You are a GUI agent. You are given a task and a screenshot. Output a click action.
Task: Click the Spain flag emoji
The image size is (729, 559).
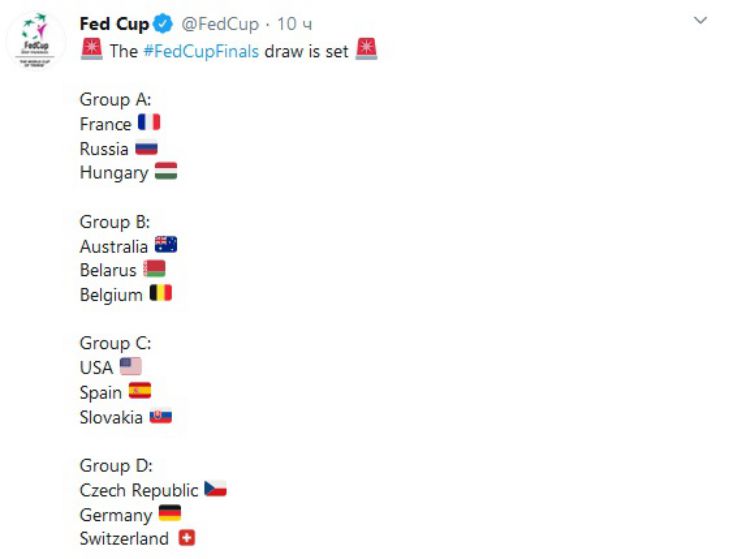[x=139, y=391]
